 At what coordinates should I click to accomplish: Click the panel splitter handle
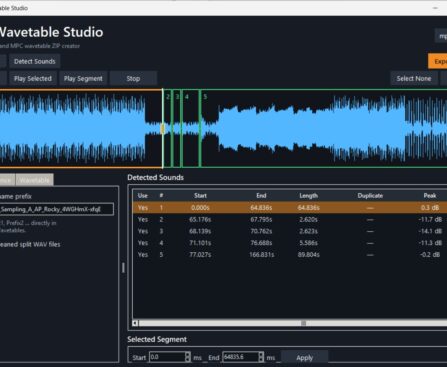coord(123,268)
